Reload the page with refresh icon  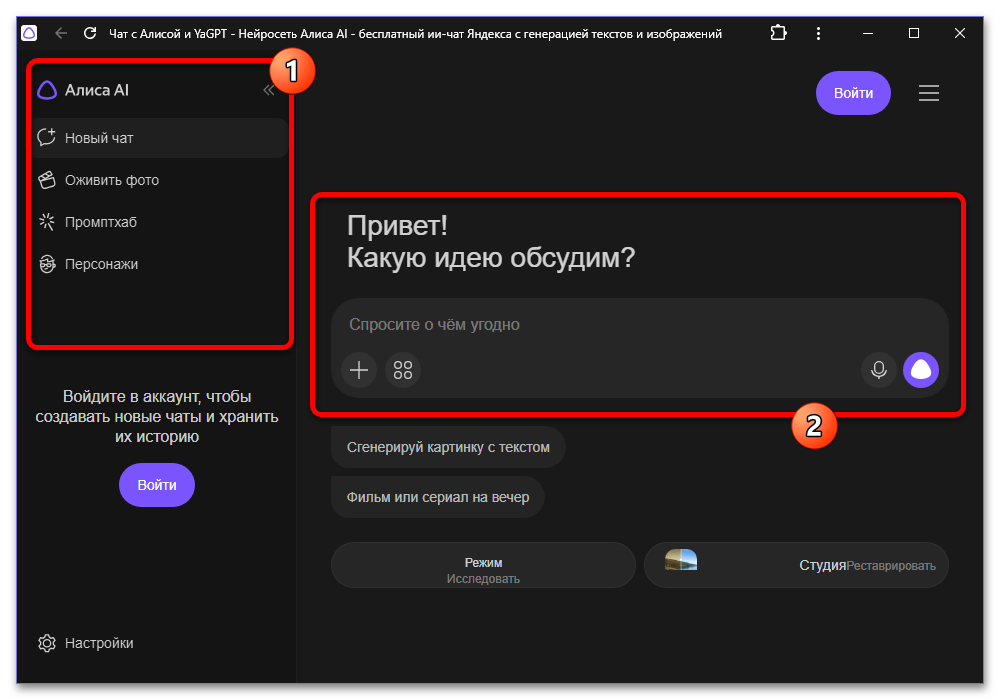(x=90, y=33)
